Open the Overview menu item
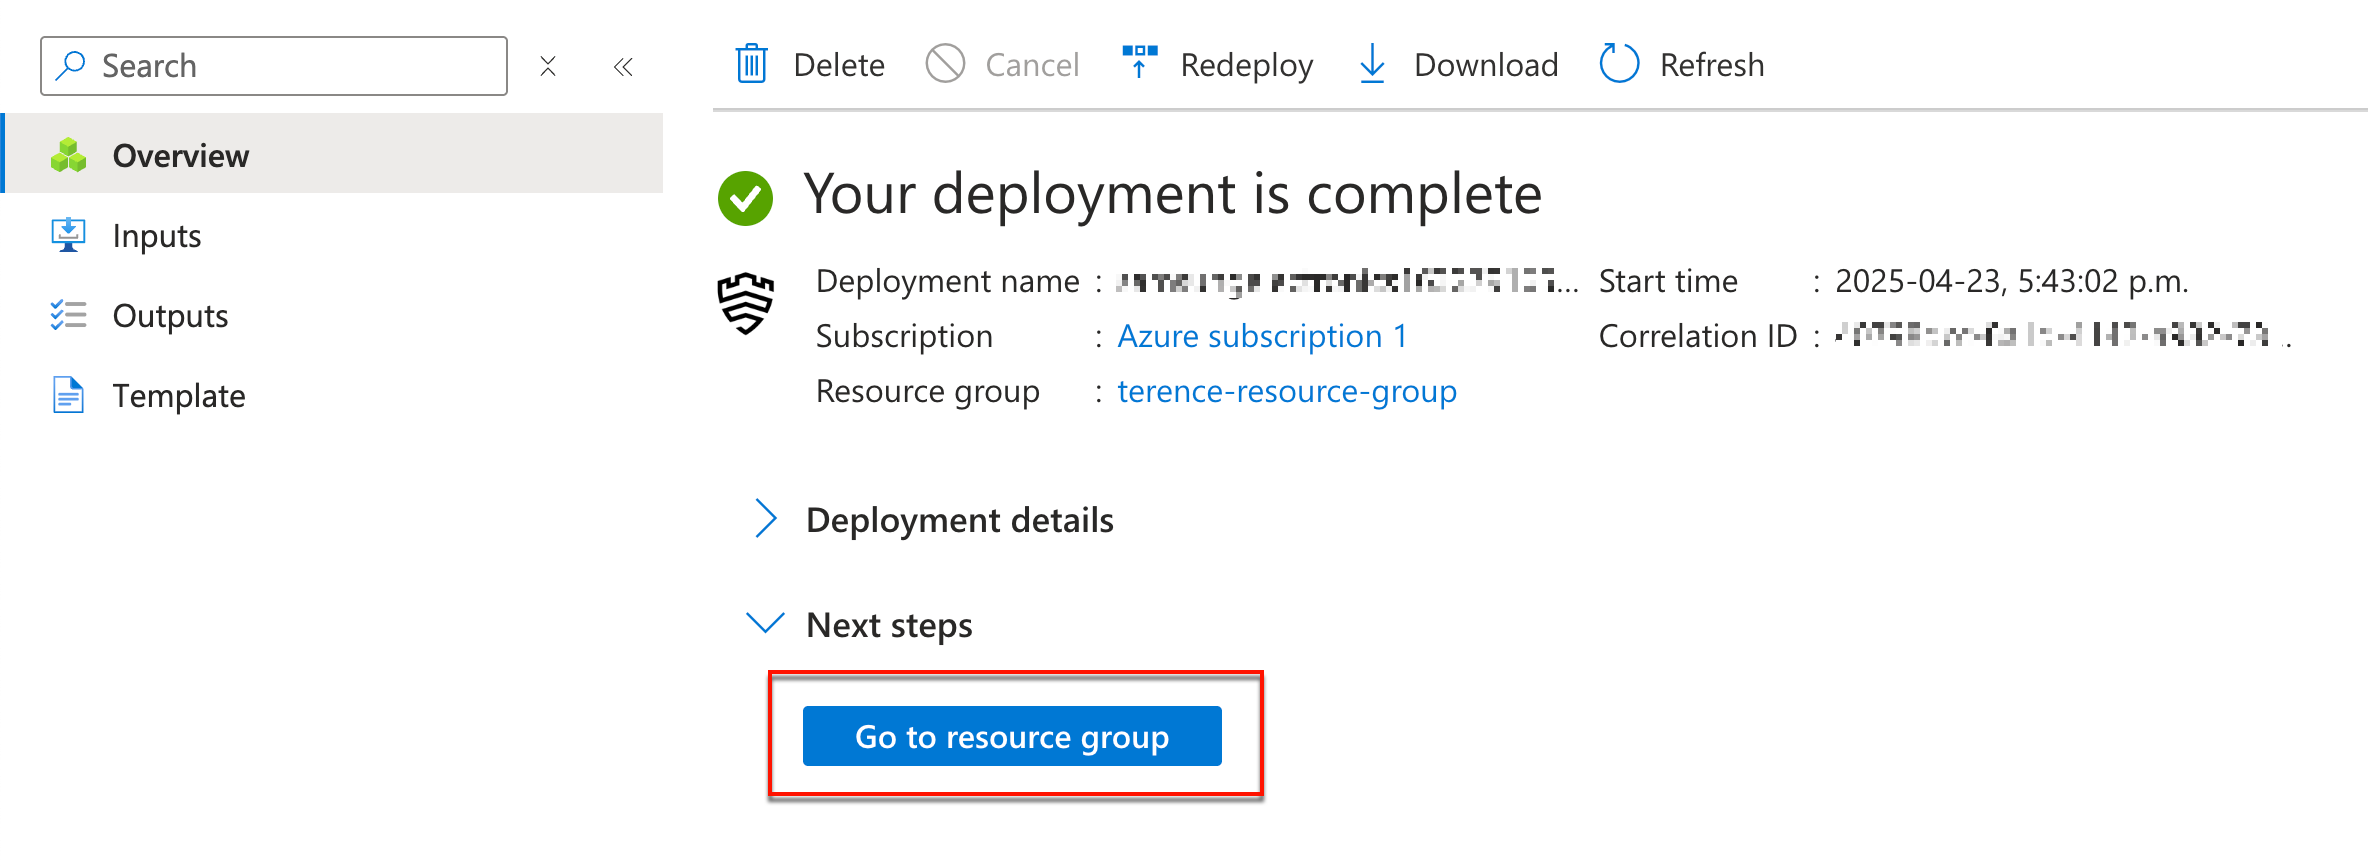 tap(180, 156)
